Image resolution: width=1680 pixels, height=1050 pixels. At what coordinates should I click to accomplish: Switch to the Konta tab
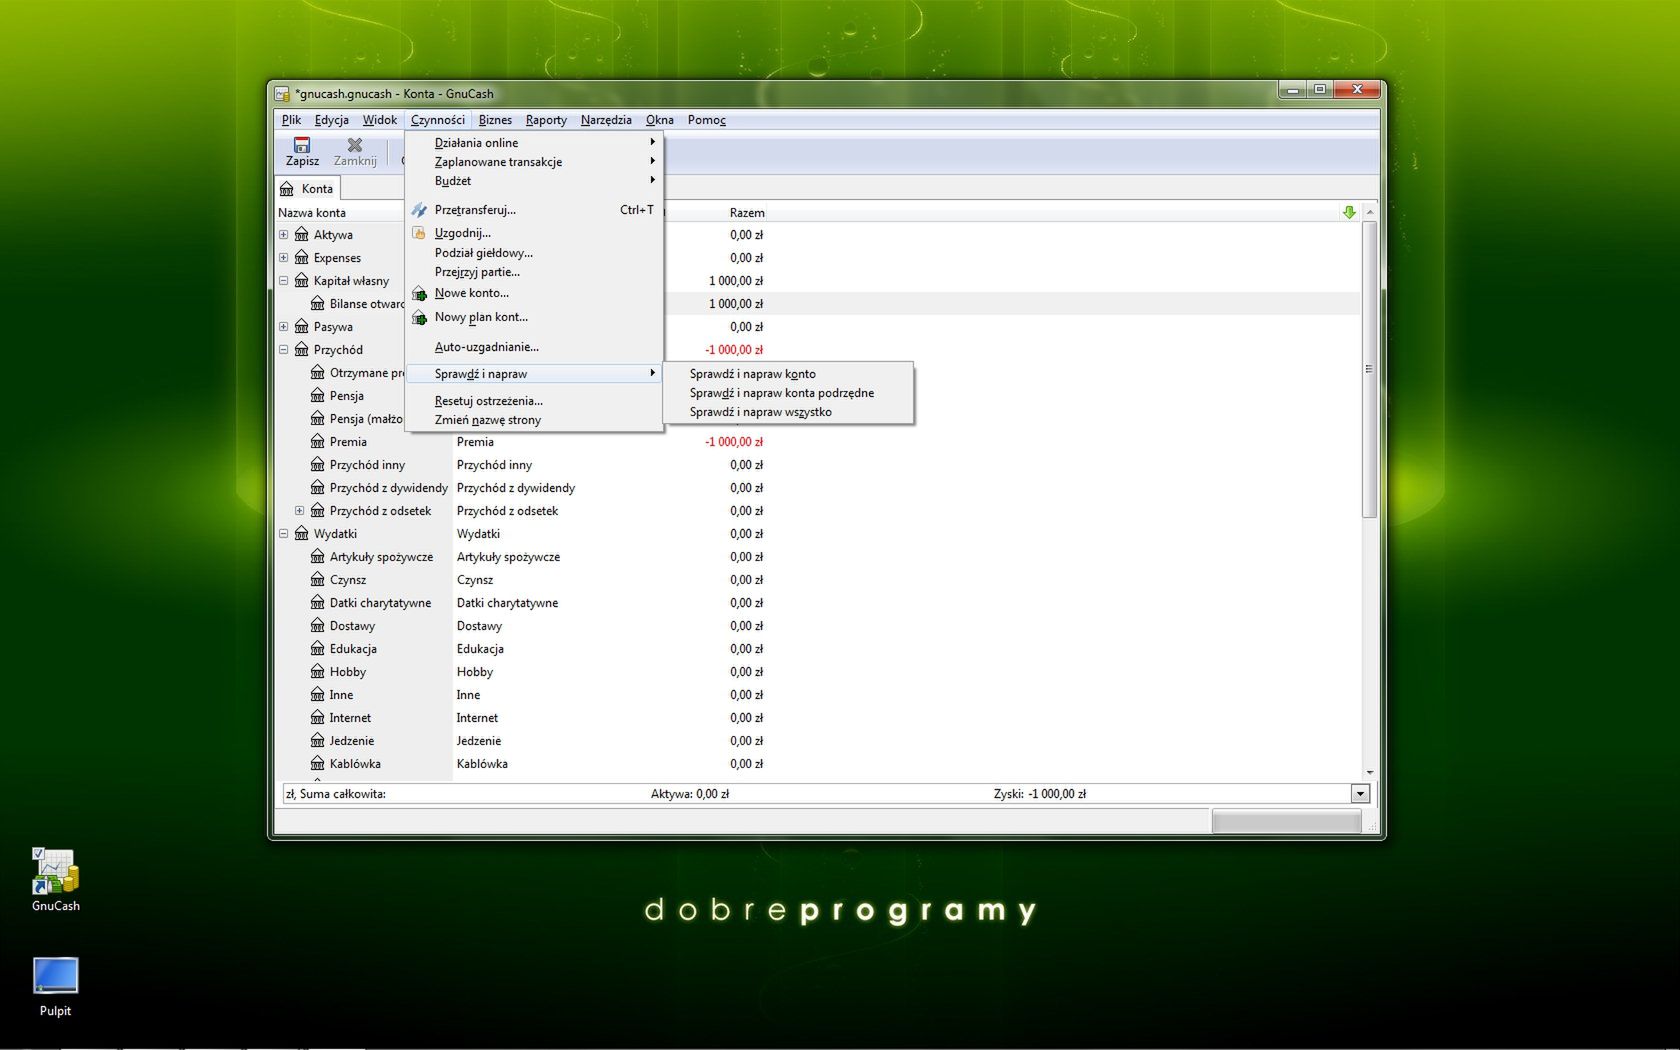(308, 189)
